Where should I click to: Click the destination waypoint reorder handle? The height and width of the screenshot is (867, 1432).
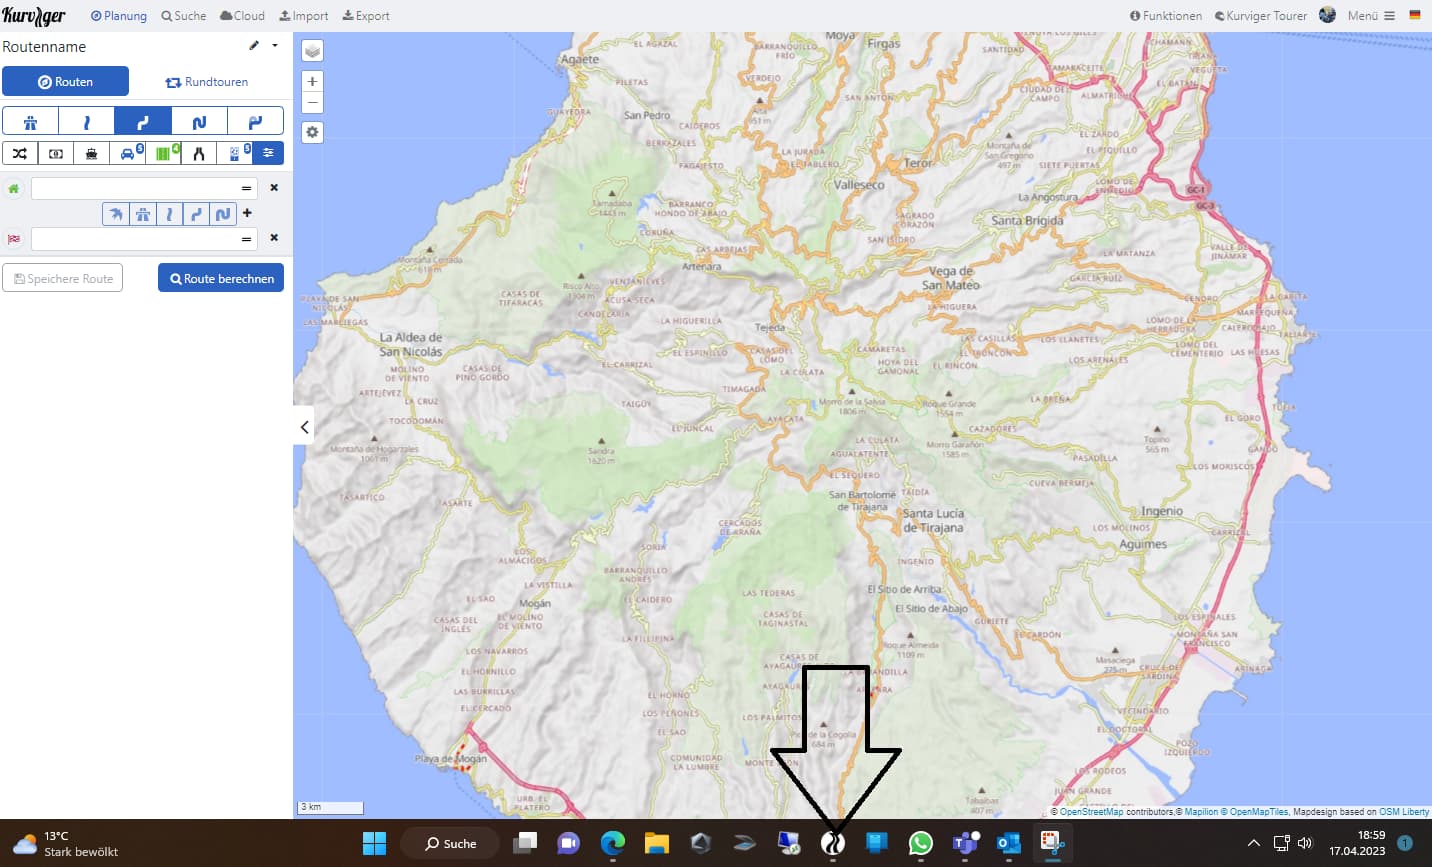pos(246,239)
